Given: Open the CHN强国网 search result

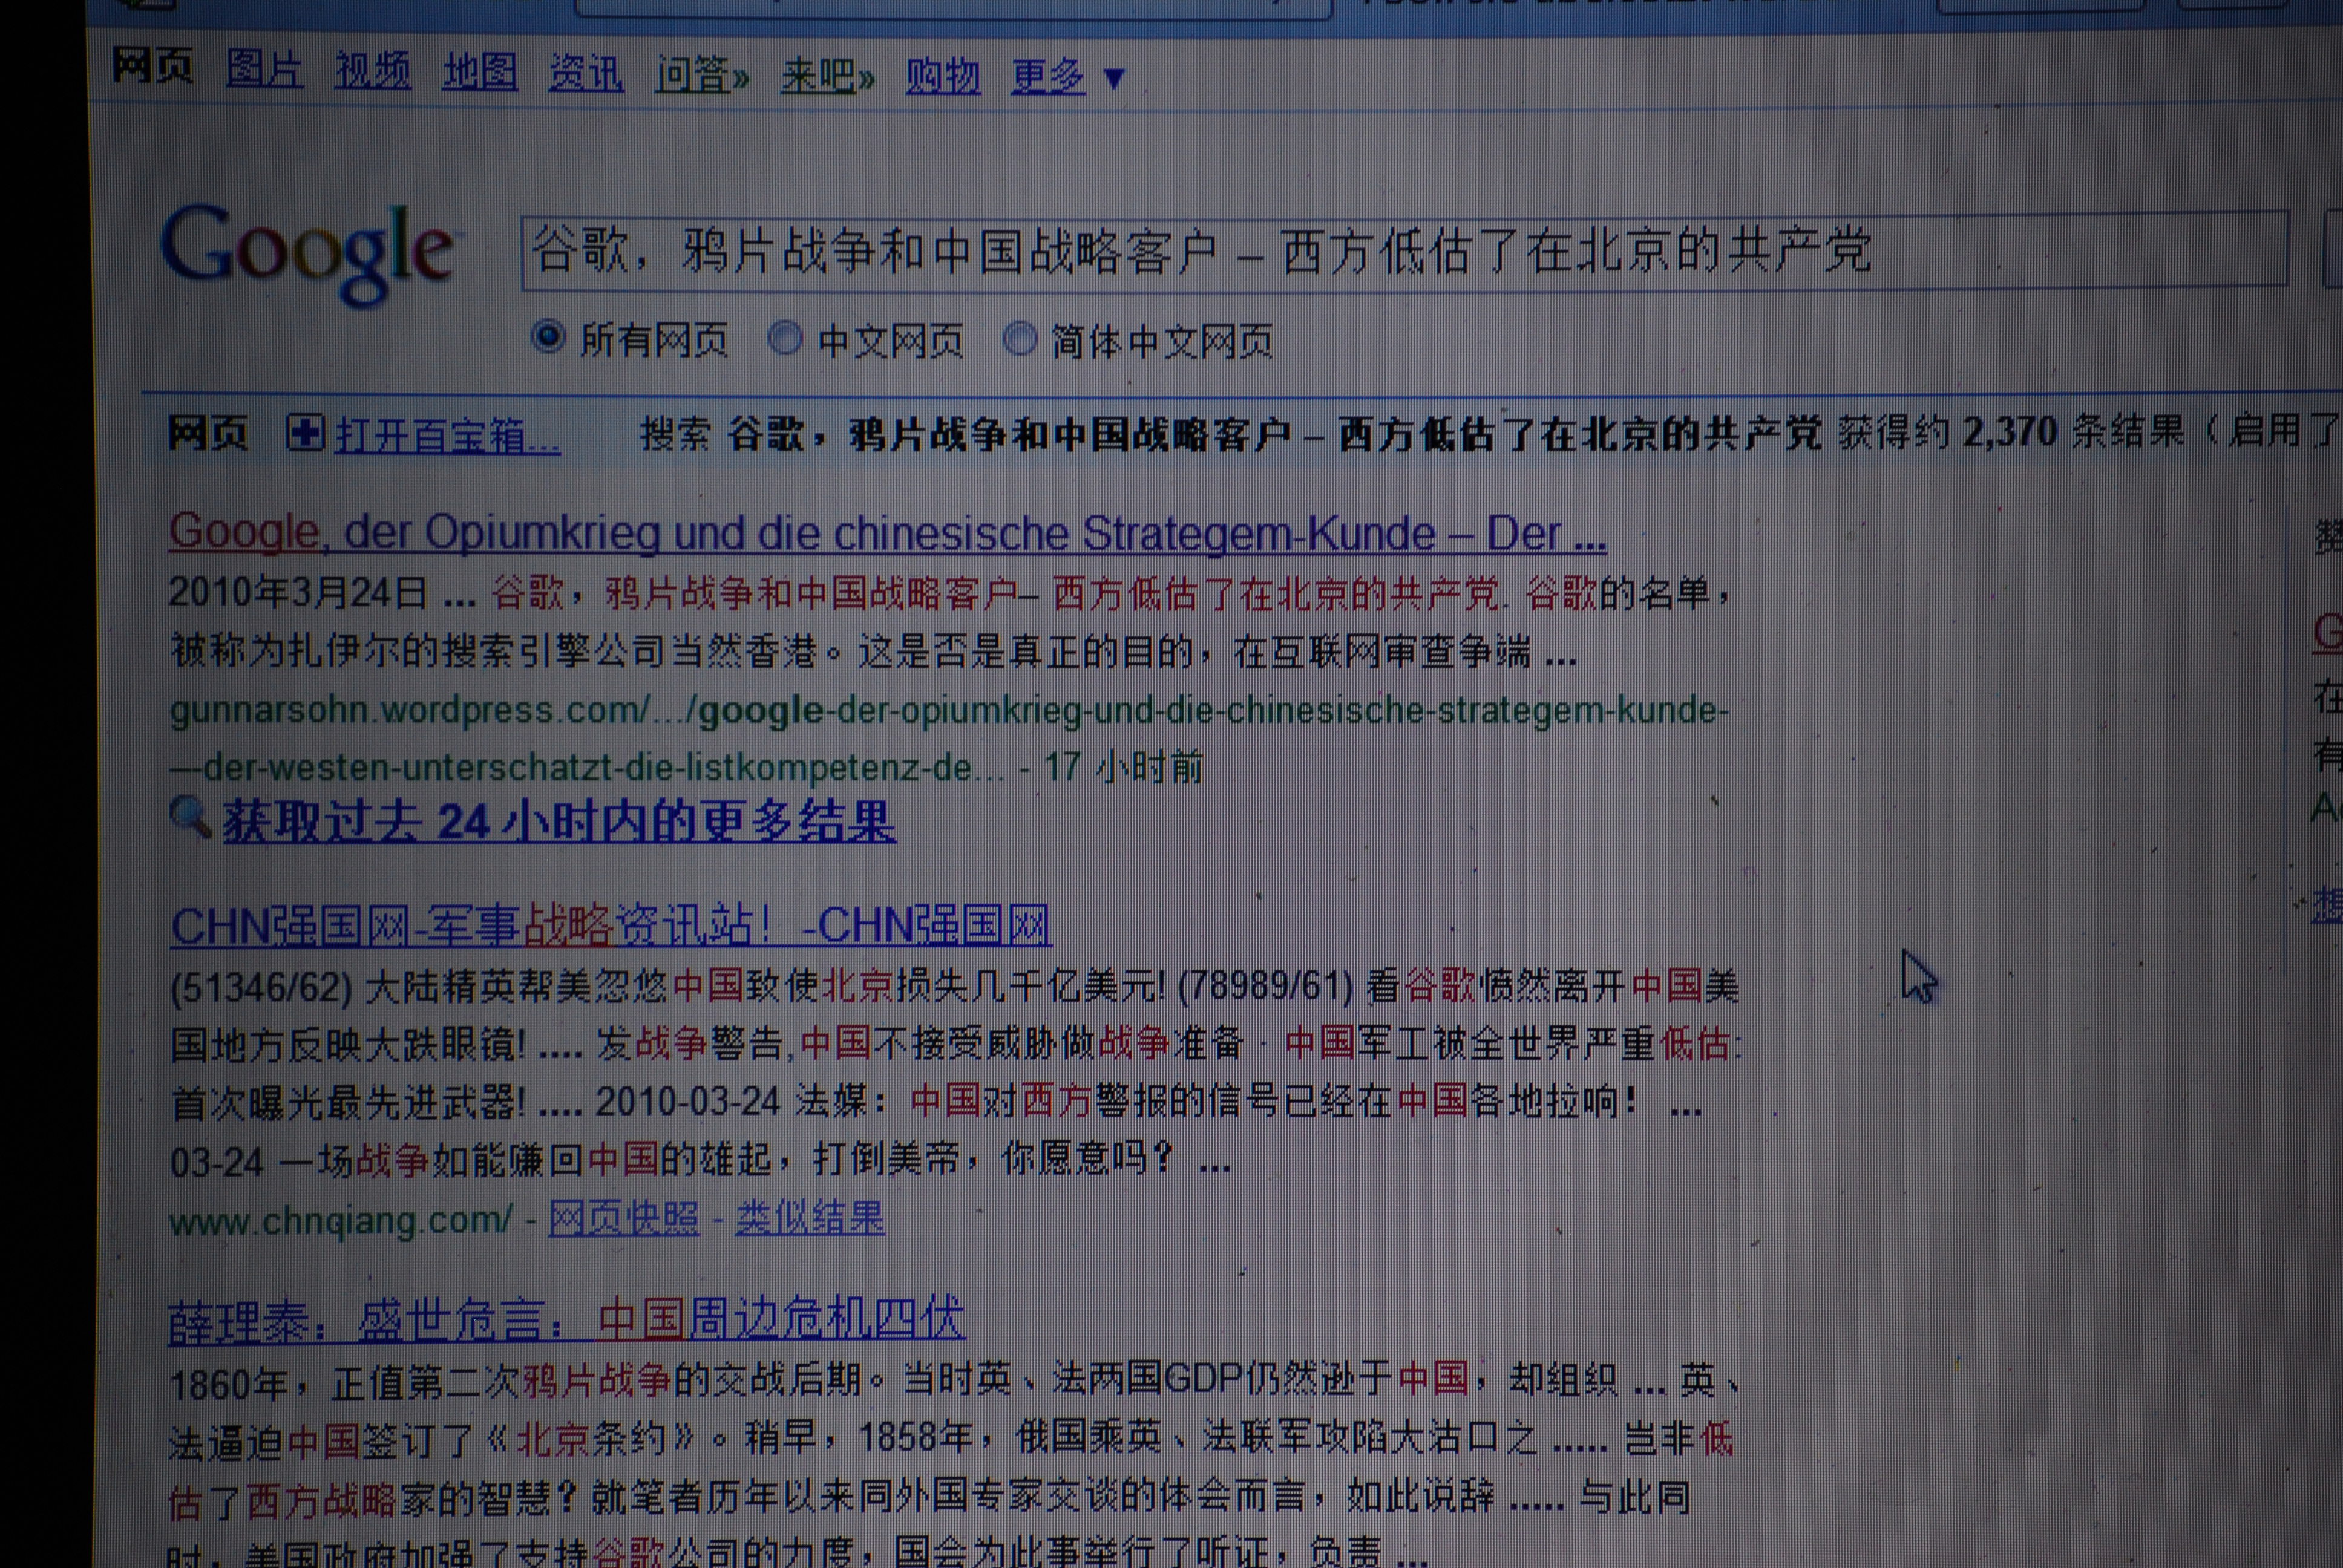Looking at the screenshot, I should (x=610, y=926).
